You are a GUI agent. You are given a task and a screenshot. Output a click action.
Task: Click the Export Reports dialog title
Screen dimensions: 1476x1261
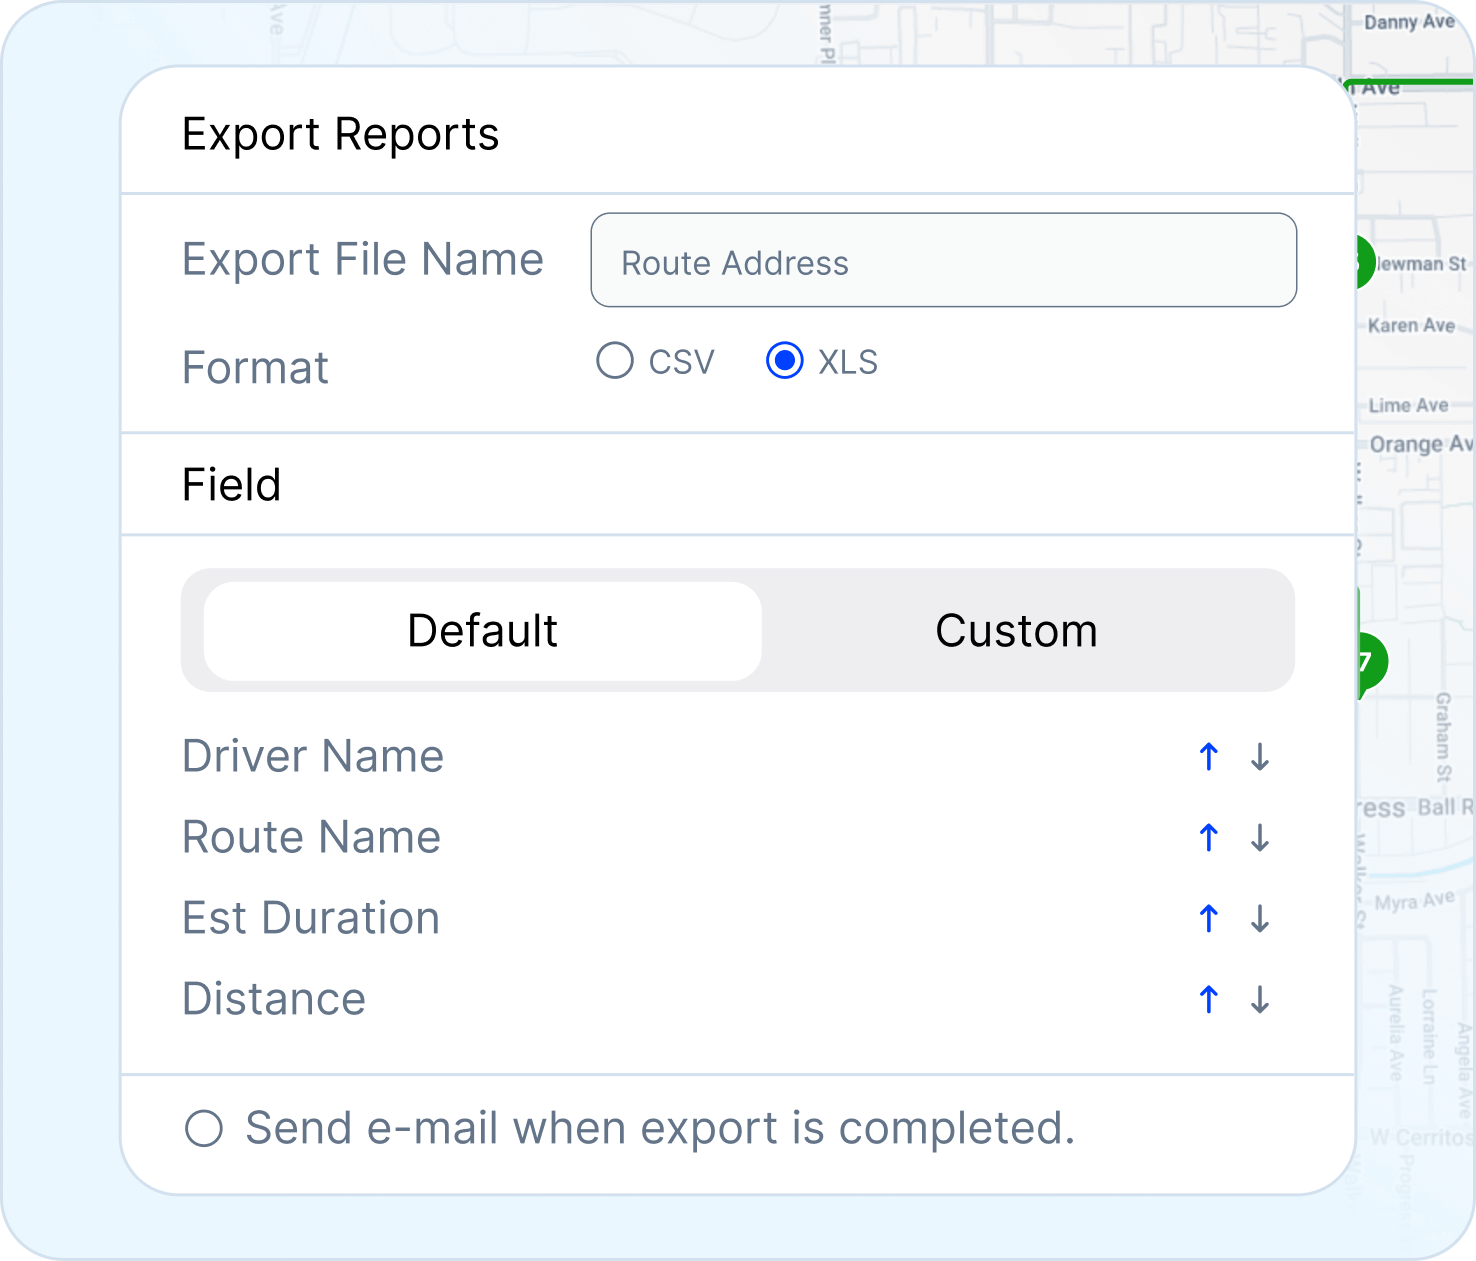pyautogui.click(x=340, y=135)
